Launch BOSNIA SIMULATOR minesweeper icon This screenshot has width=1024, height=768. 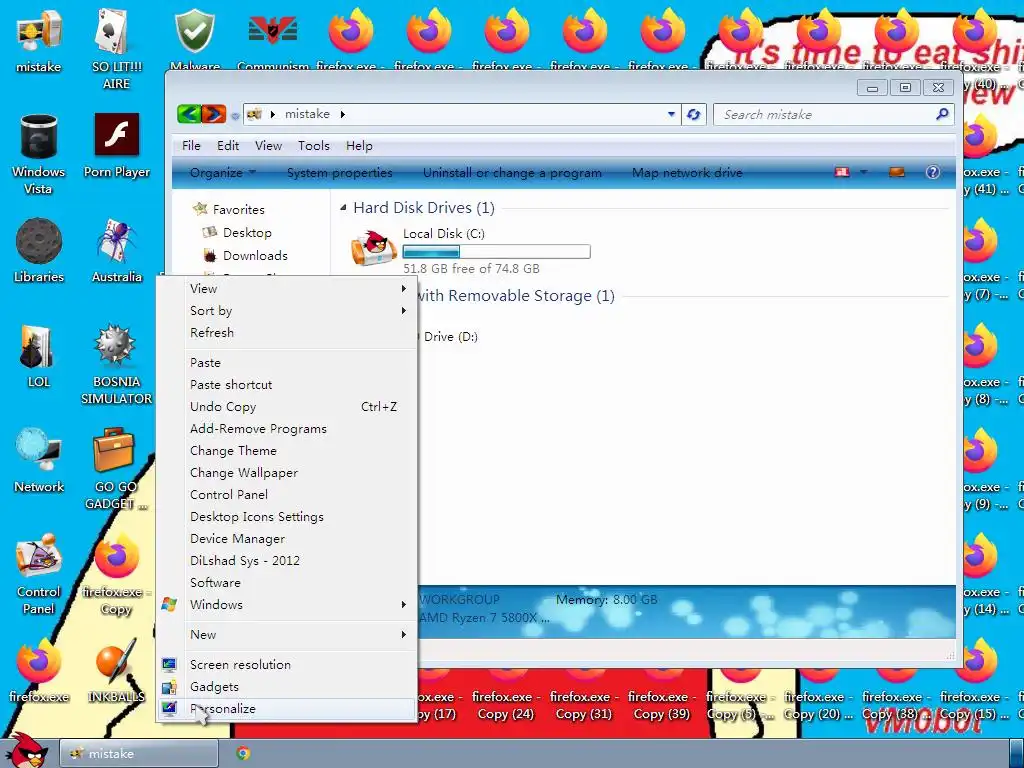[x=116, y=364]
